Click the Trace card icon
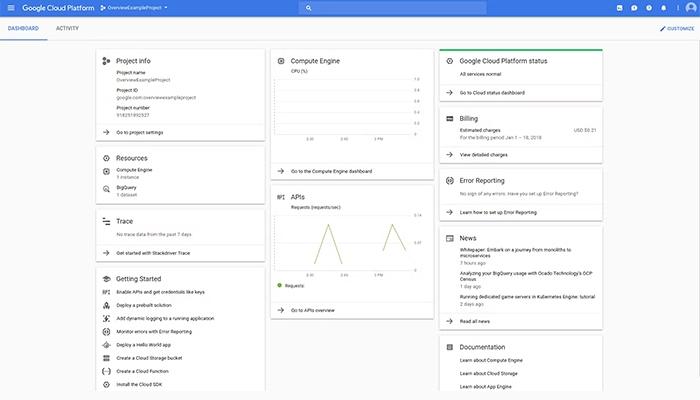This screenshot has width=700, height=400. tap(106, 221)
